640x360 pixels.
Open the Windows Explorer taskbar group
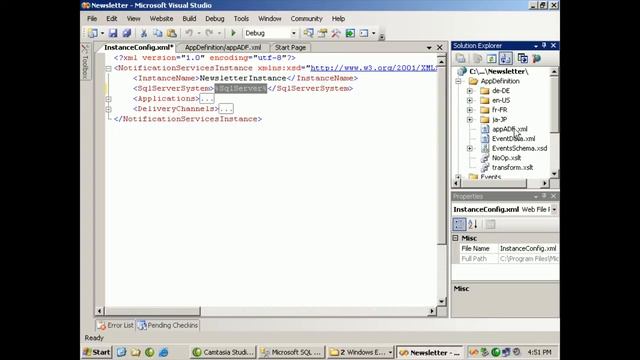[x=360, y=352]
